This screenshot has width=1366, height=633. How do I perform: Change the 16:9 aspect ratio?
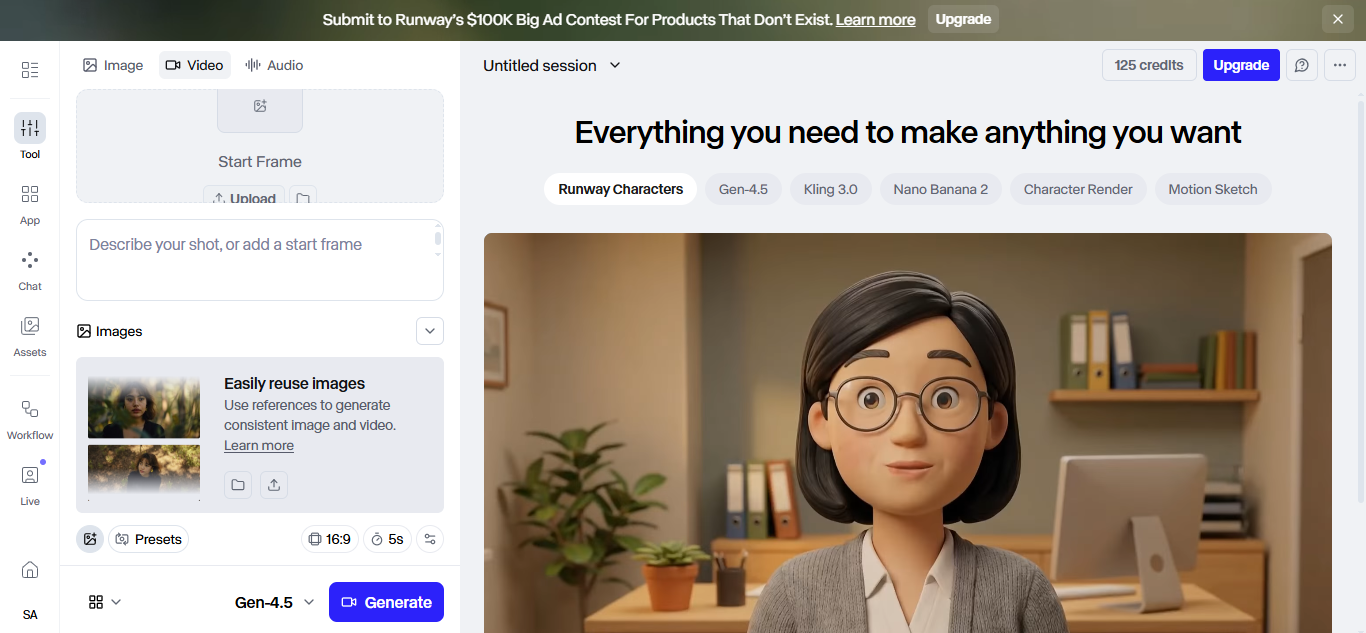[x=330, y=539]
